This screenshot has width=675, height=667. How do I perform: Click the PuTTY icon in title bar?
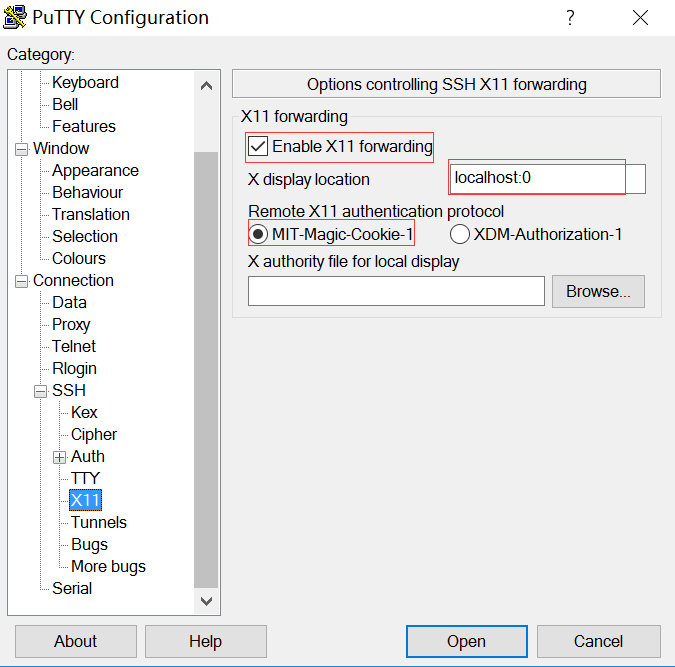click(x=15, y=17)
